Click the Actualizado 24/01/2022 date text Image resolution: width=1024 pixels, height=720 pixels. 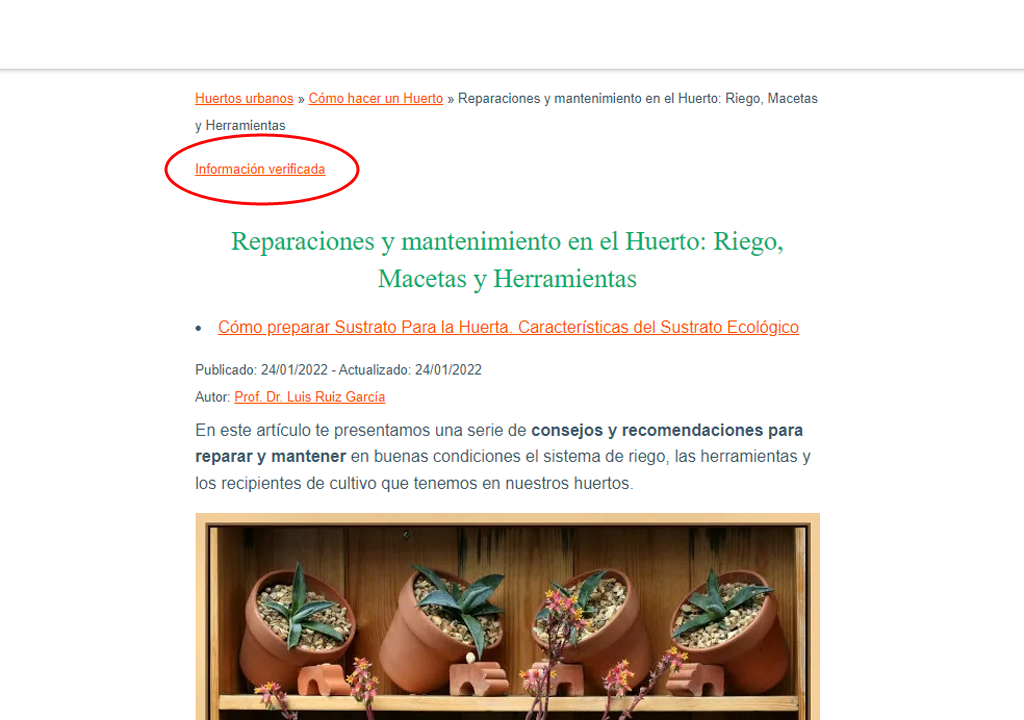410,370
